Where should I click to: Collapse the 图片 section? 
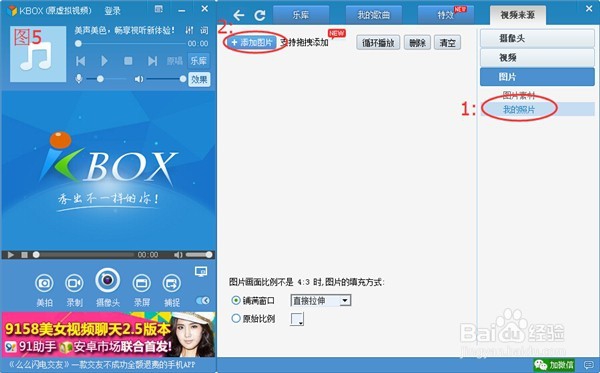click(537, 77)
